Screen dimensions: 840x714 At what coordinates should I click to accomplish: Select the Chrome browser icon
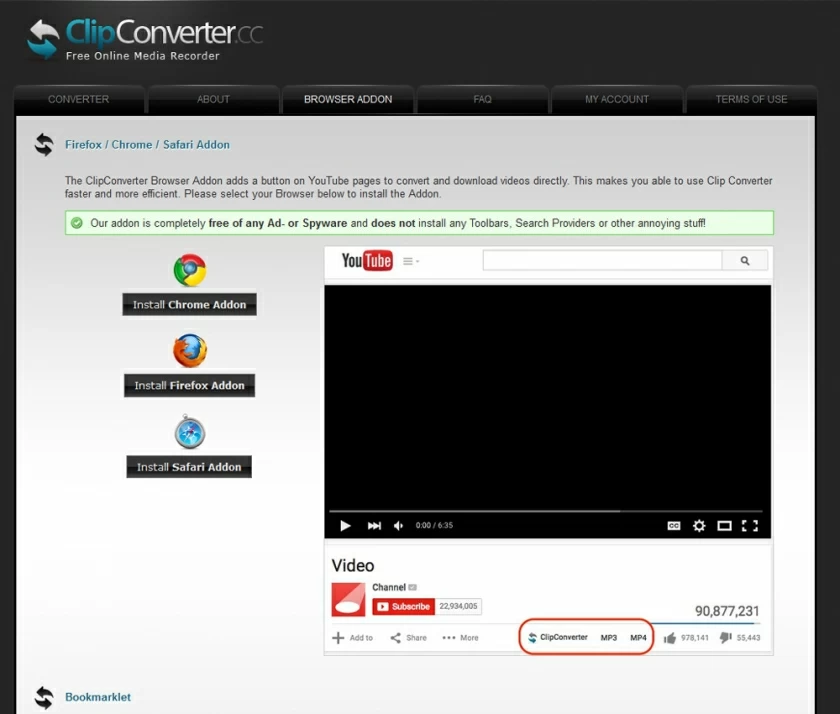tap(189, 268)
